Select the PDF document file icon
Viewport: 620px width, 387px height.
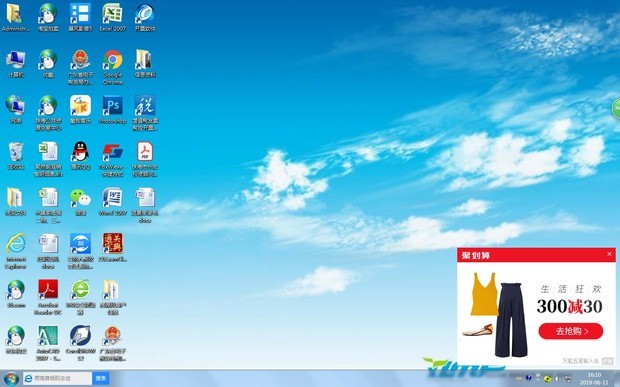point(145,159)
